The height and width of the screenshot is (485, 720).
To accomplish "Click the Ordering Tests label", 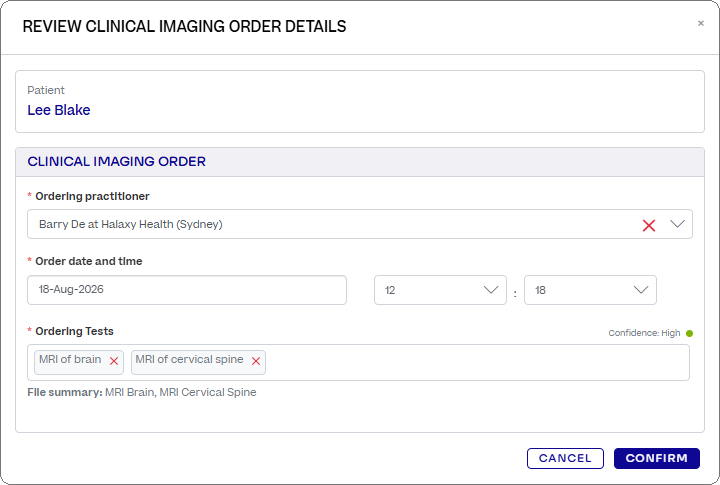I will click(x=74, y=331).
